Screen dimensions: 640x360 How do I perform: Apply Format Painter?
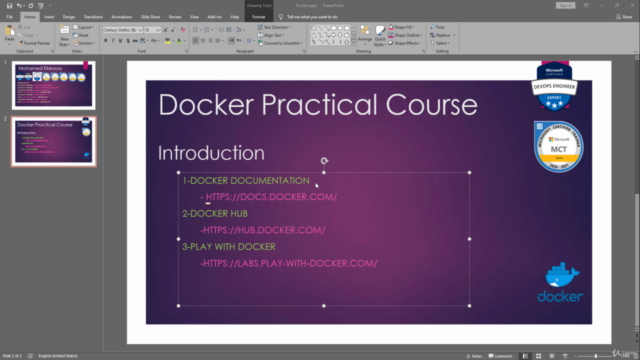point(34,43)
